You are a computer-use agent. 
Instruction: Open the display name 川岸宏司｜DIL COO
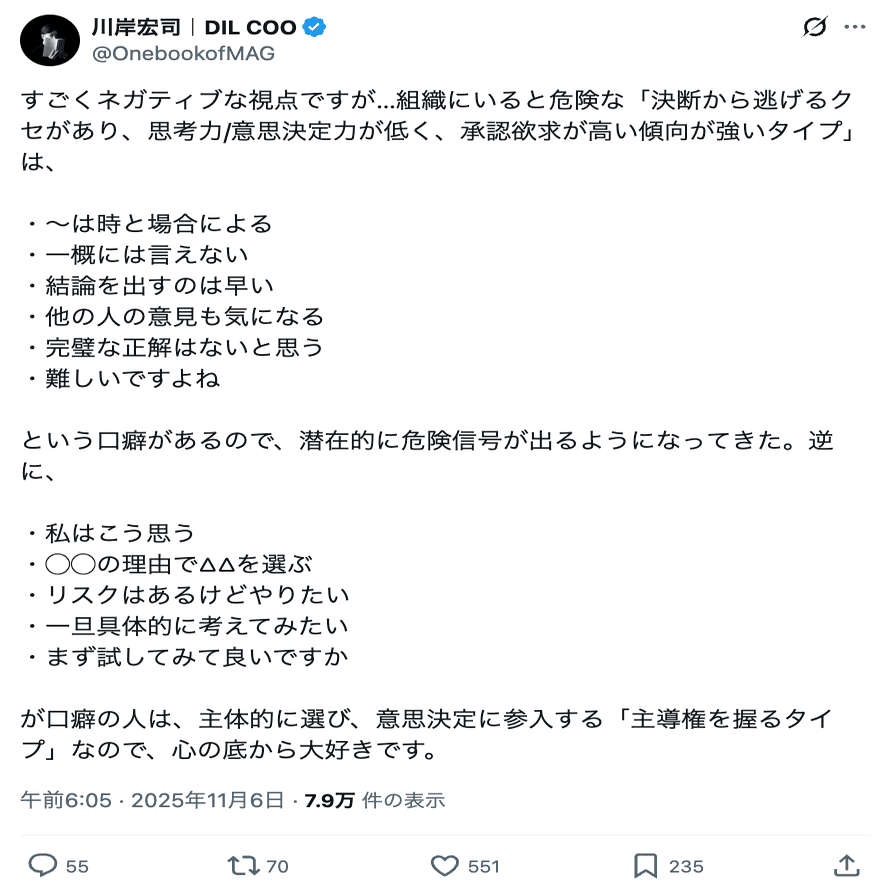click(194, 27)
